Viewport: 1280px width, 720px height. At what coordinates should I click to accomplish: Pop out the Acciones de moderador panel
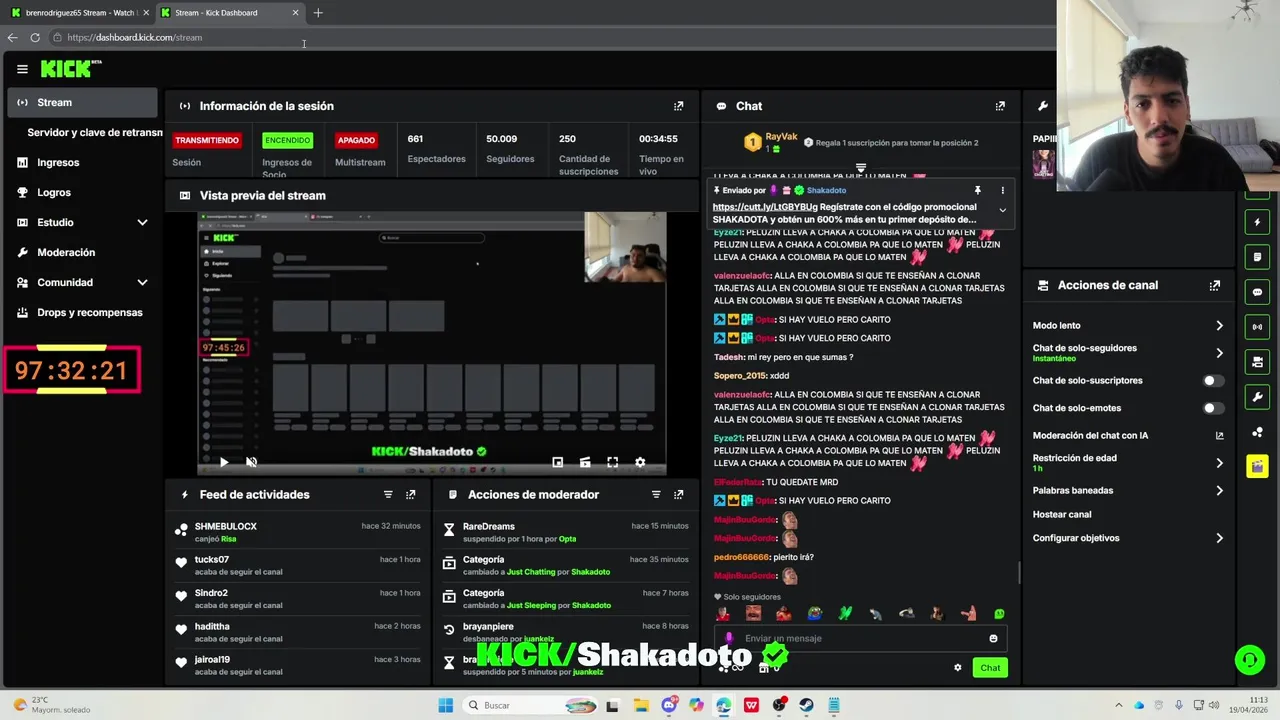coord(679,495)
